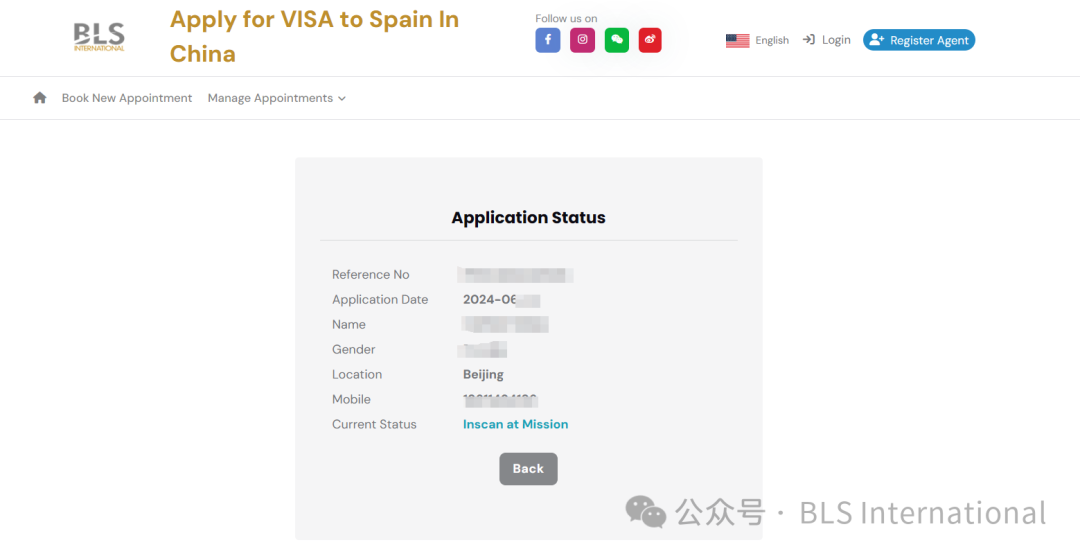This screenshot has height=556, width=1080.
Task: Click the home icon in navigation bar
Action: pos(40,98)
